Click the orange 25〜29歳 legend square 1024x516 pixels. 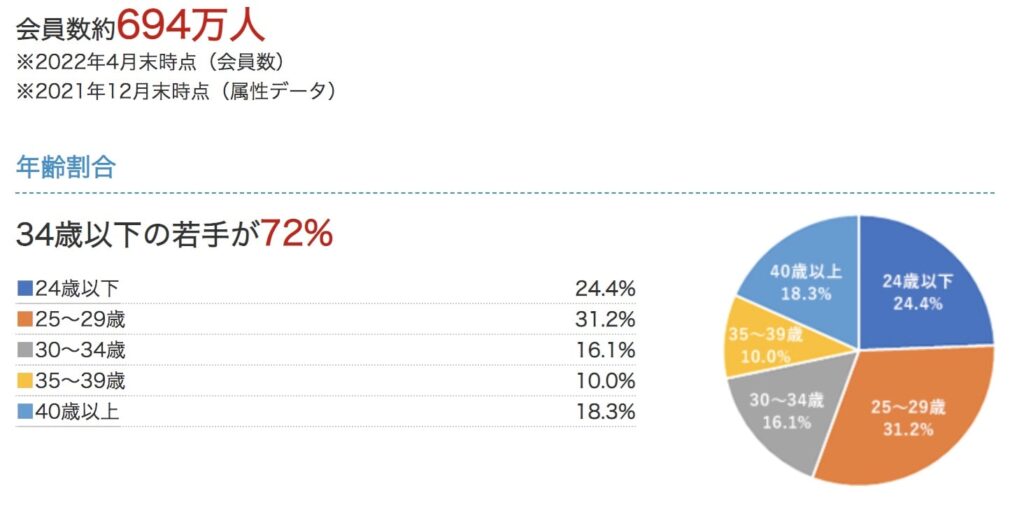25,320
